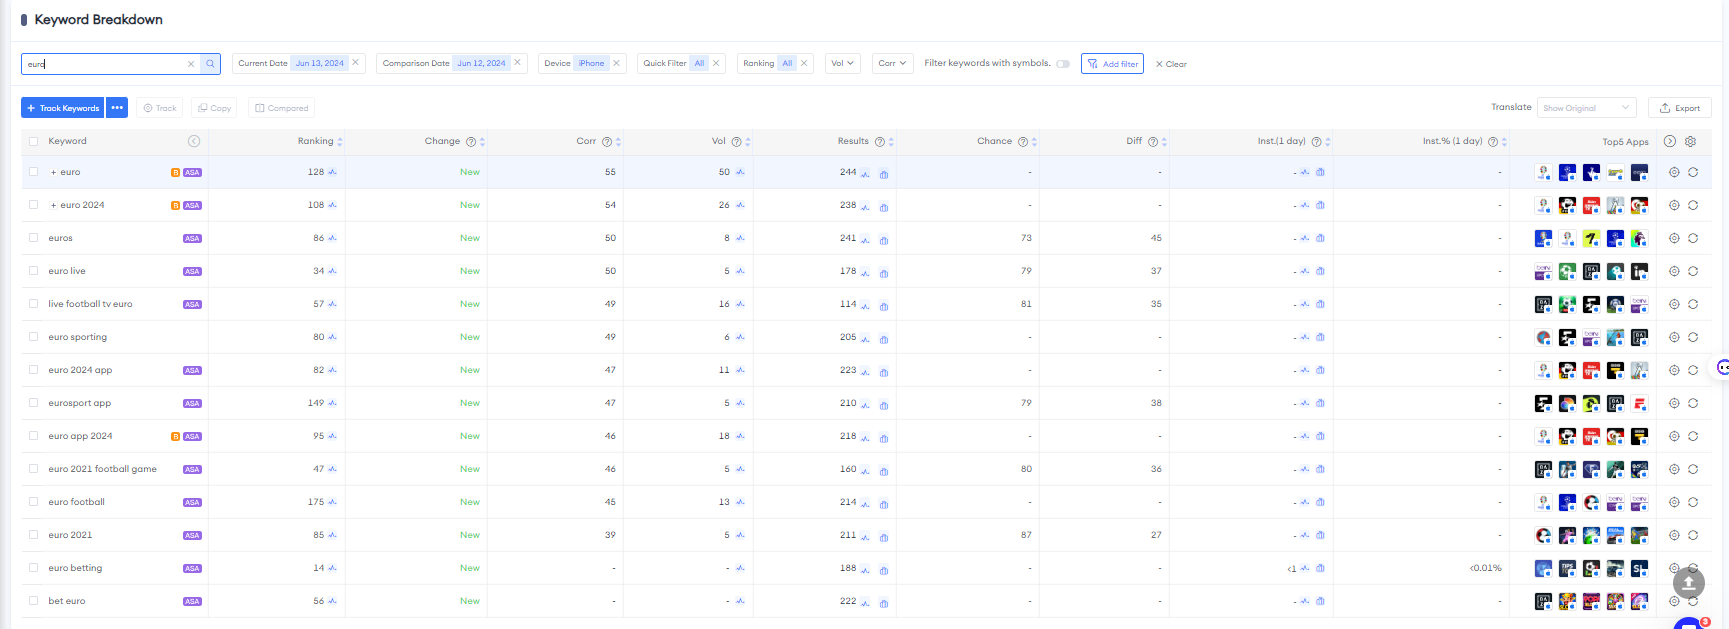Viewport: 1729px width, 629px height.
Task: Open installs store icon for eurosport app
Action: 1320,403
